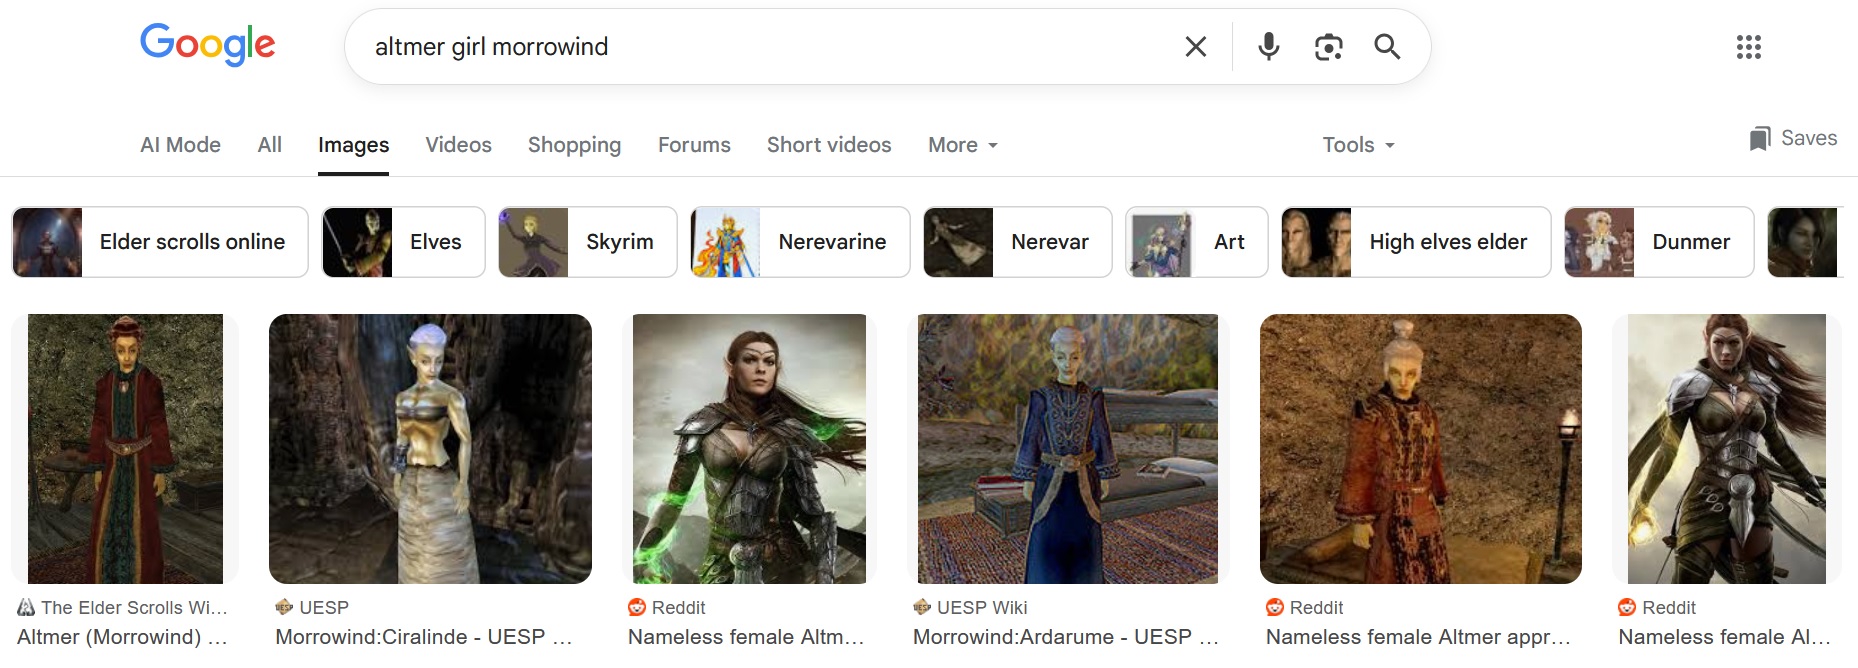Image resolution: width=1858 pixels, height=668 pixels.
Task: Expand the Tools dropdown
Action: (x=1358, y=145)
